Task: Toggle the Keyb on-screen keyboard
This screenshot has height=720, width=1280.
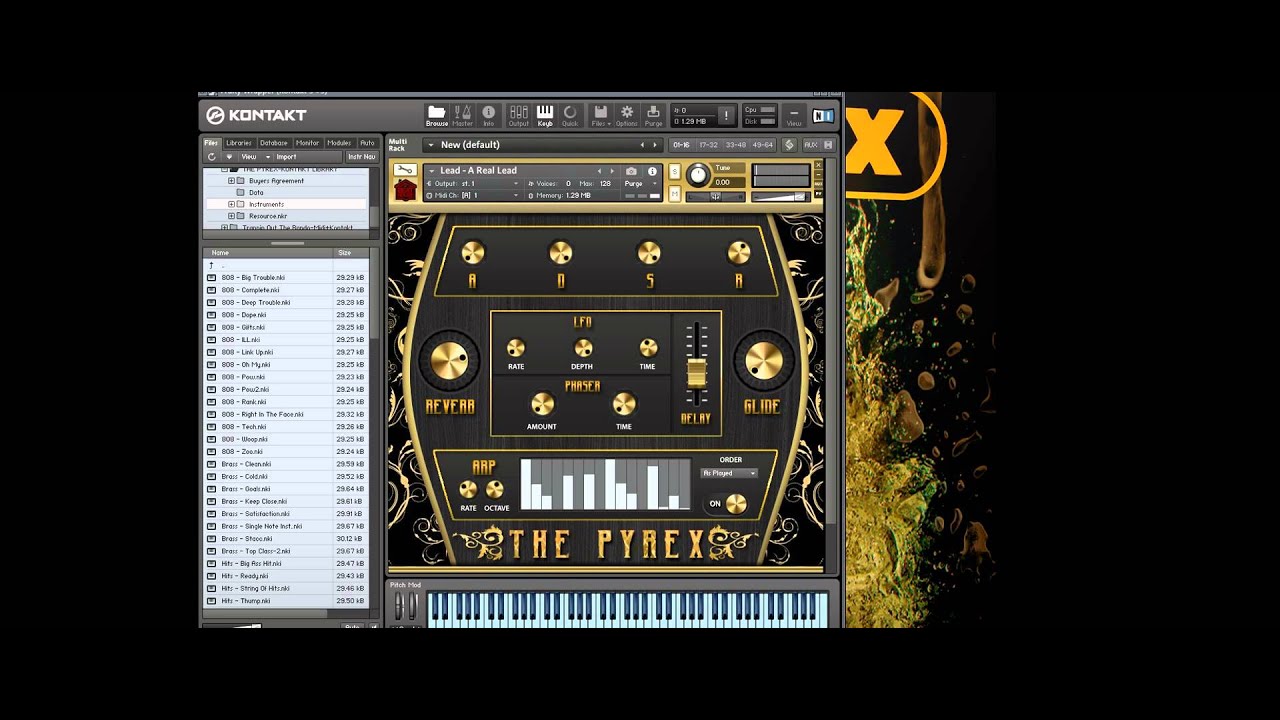Action: click(545, 115)
